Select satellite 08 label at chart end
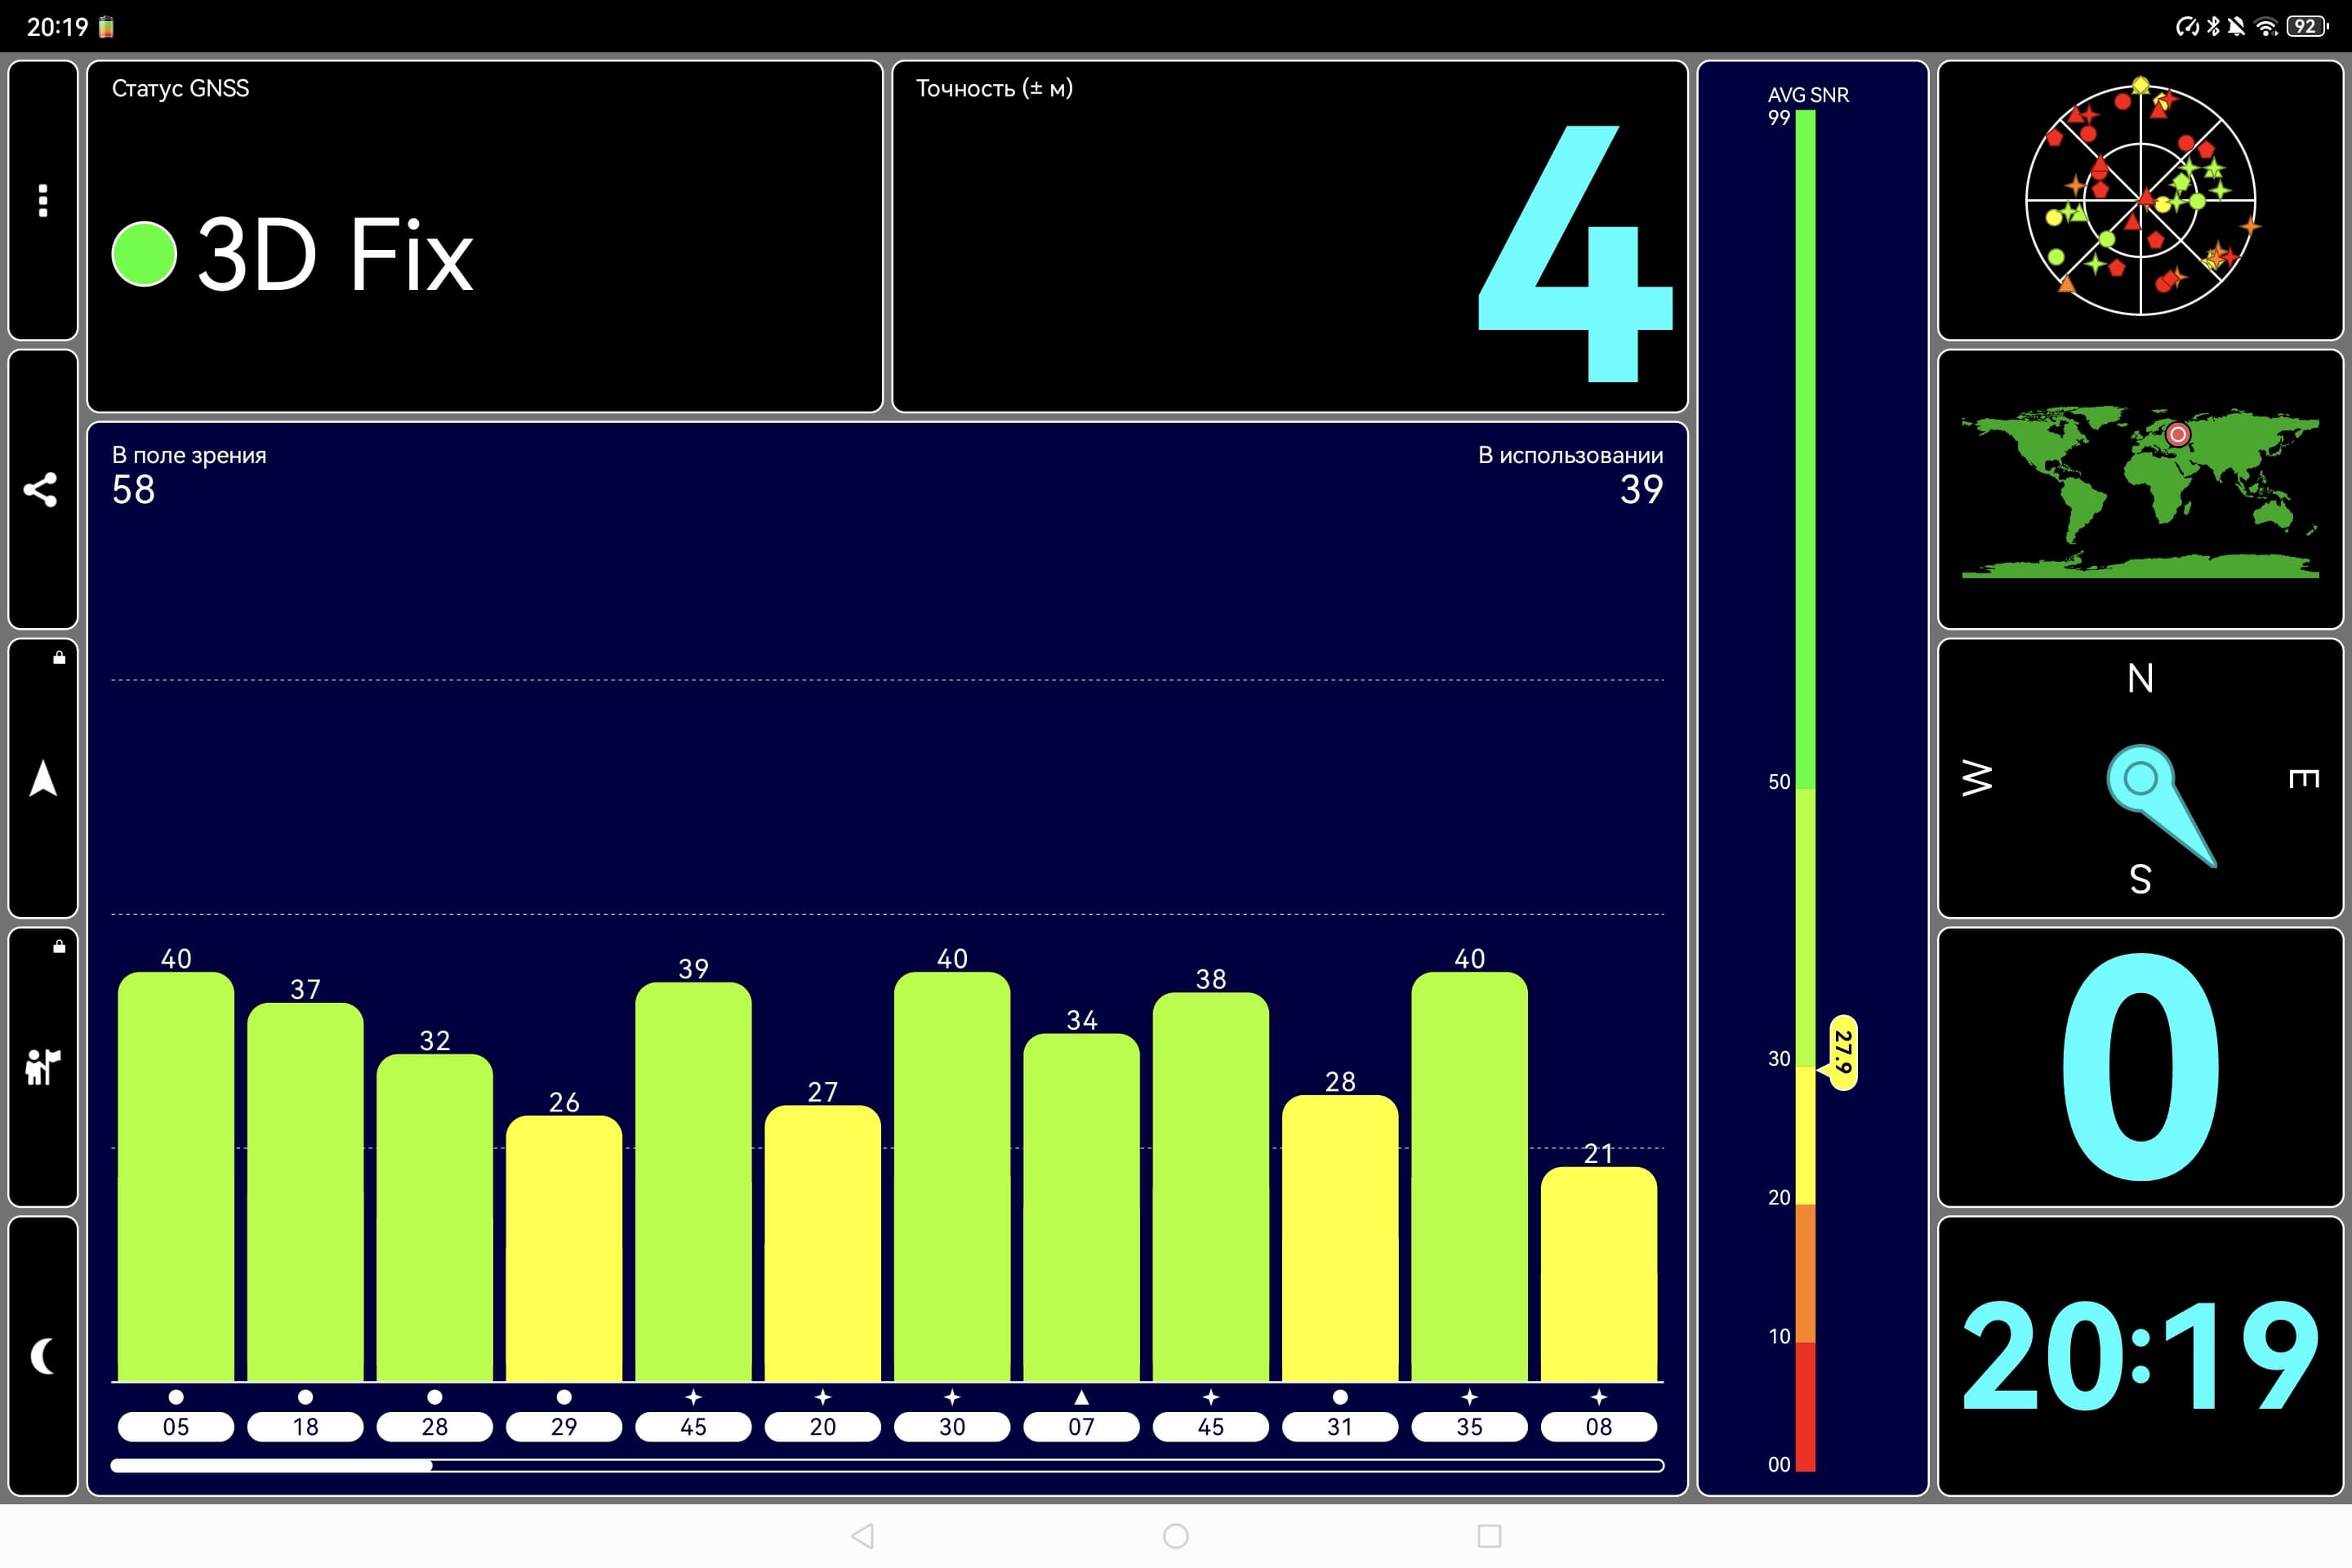This screenshot has width=2352, height=1568. point(1598,1426)
